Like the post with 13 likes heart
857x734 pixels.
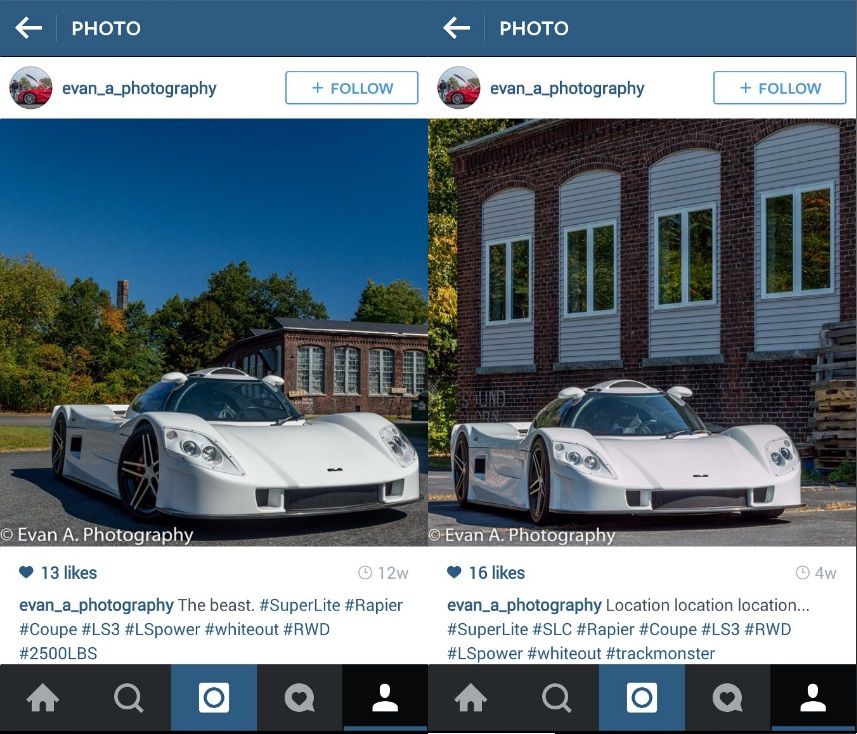[x=26, y=572]
